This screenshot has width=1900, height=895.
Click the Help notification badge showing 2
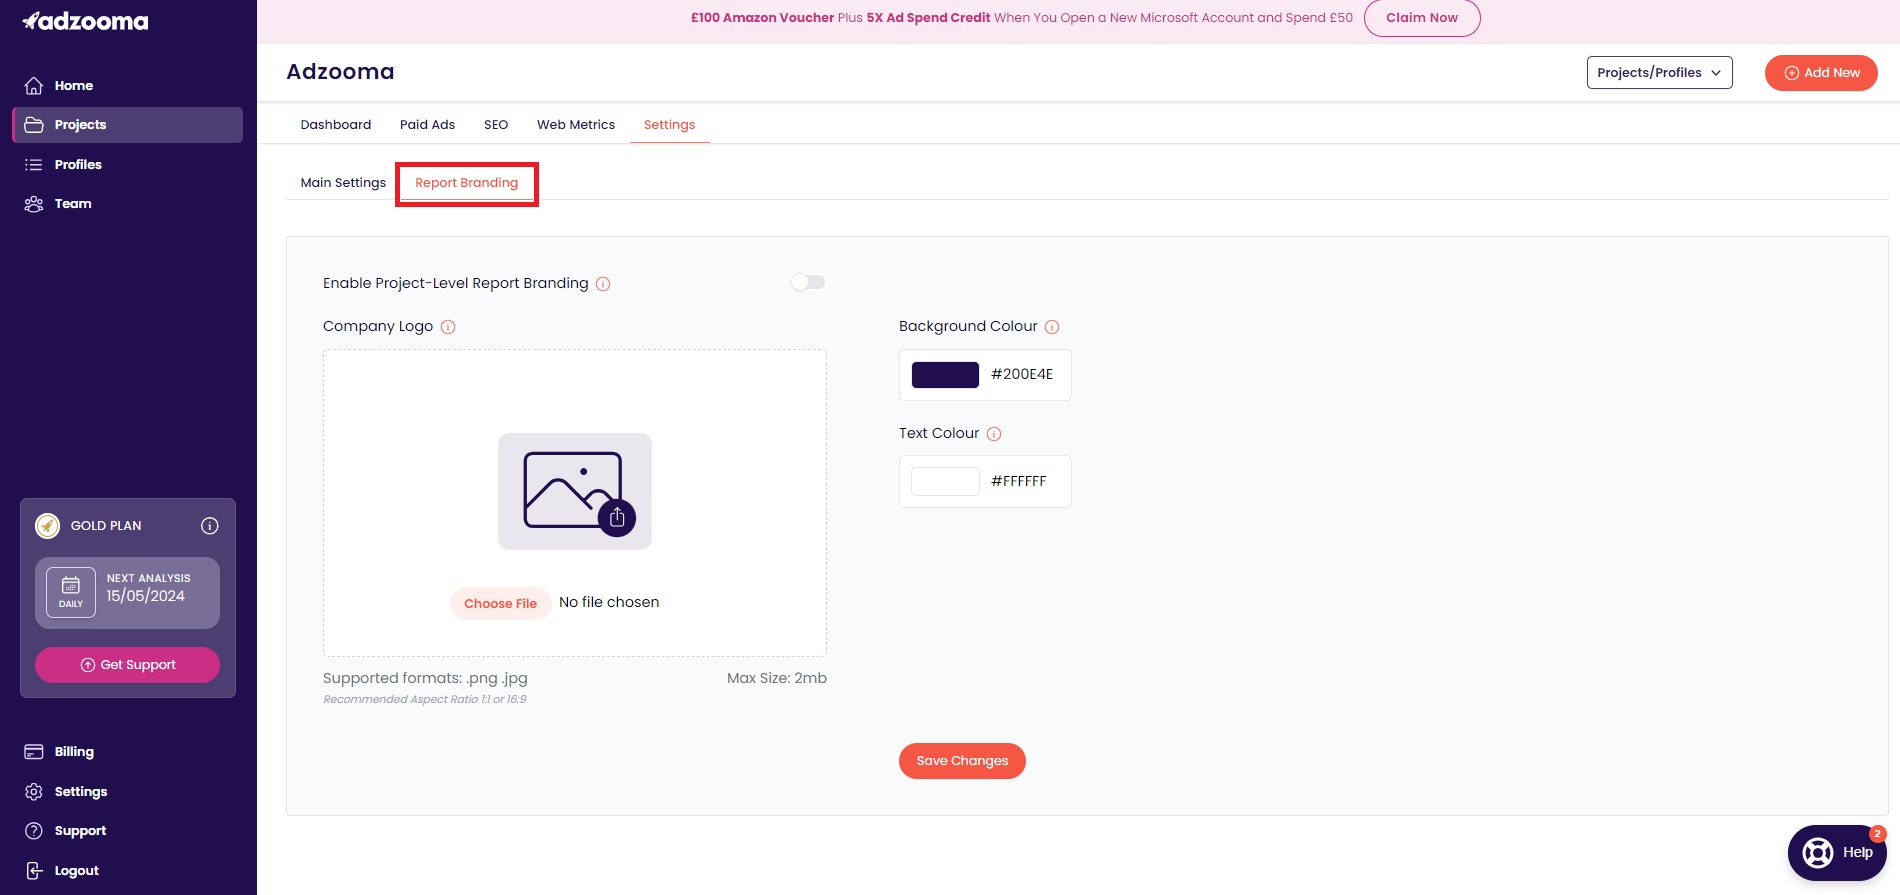coord(1878,834)
